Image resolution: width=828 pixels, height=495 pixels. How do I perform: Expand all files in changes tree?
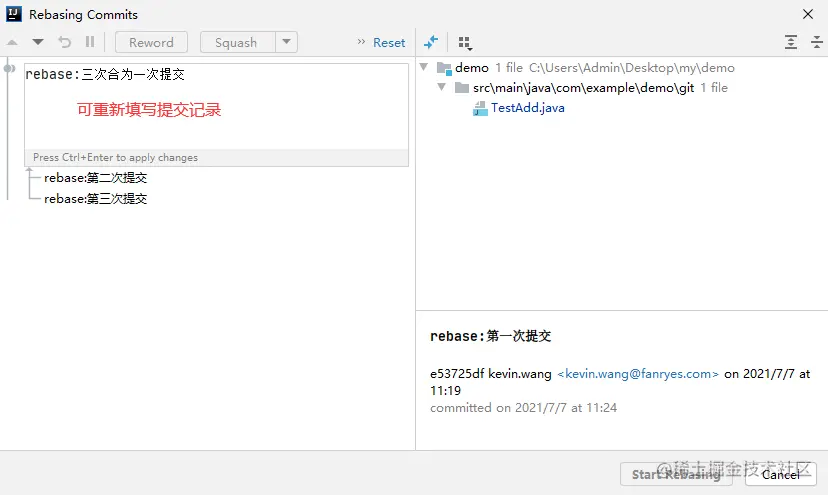click(x=791, y=42)
